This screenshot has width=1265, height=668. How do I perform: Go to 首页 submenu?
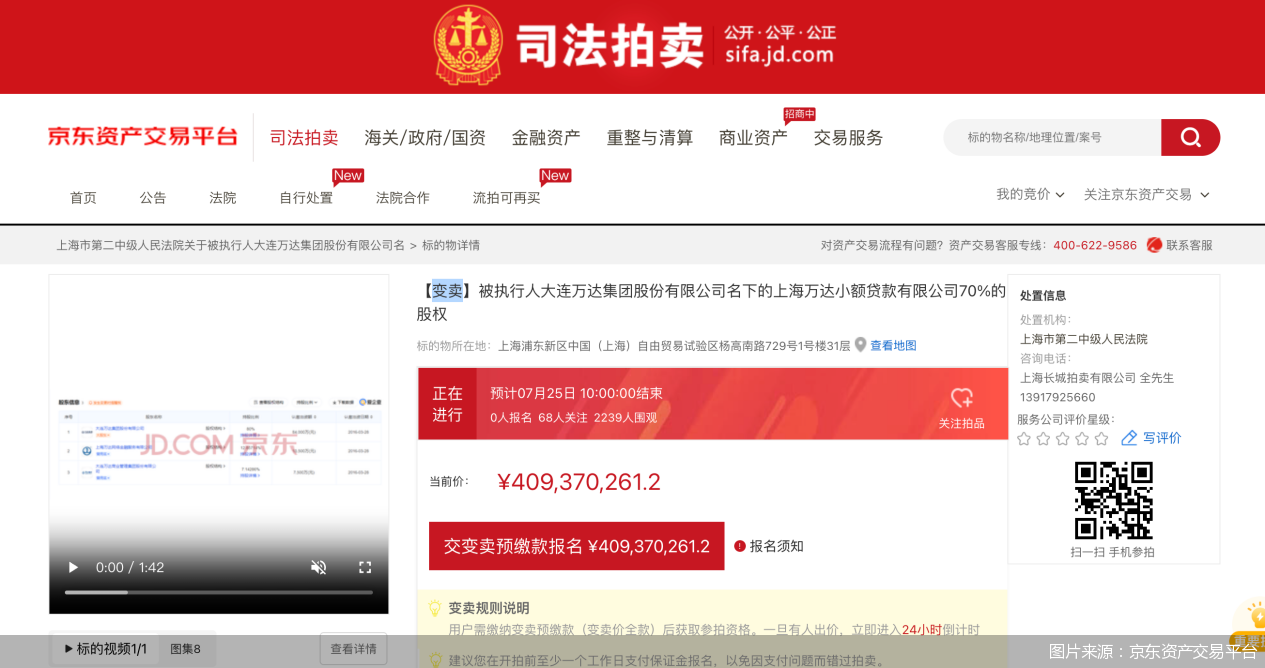pos(83,198)
